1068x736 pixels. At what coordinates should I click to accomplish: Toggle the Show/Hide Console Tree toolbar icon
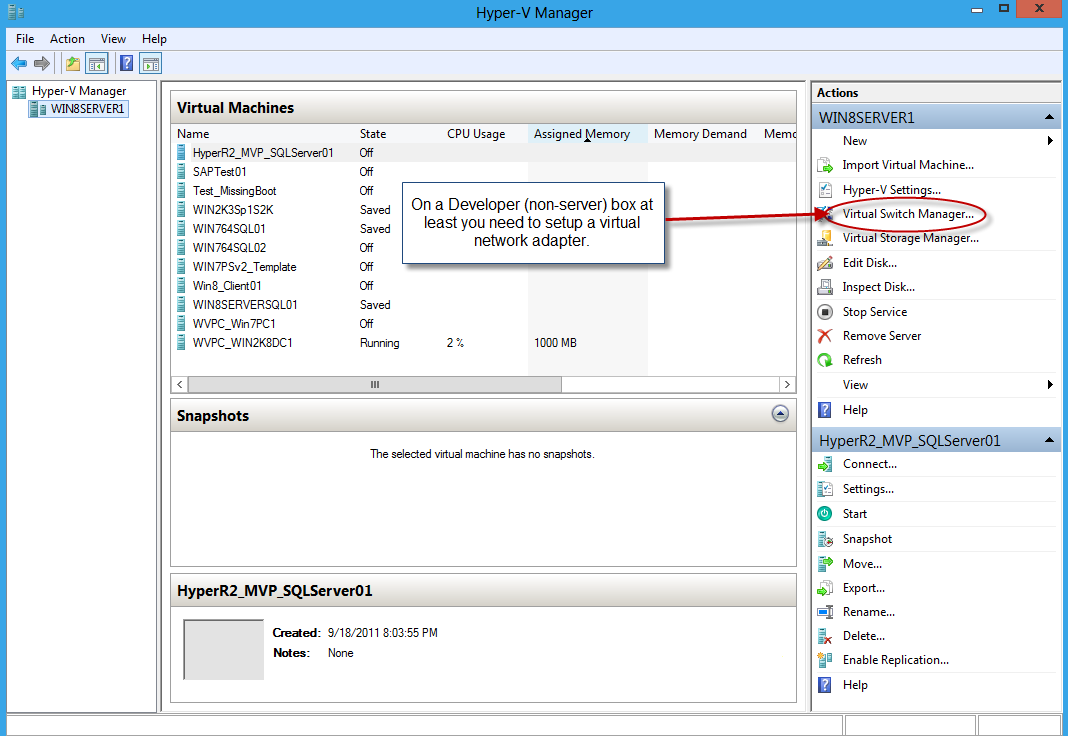coord(97,64)
